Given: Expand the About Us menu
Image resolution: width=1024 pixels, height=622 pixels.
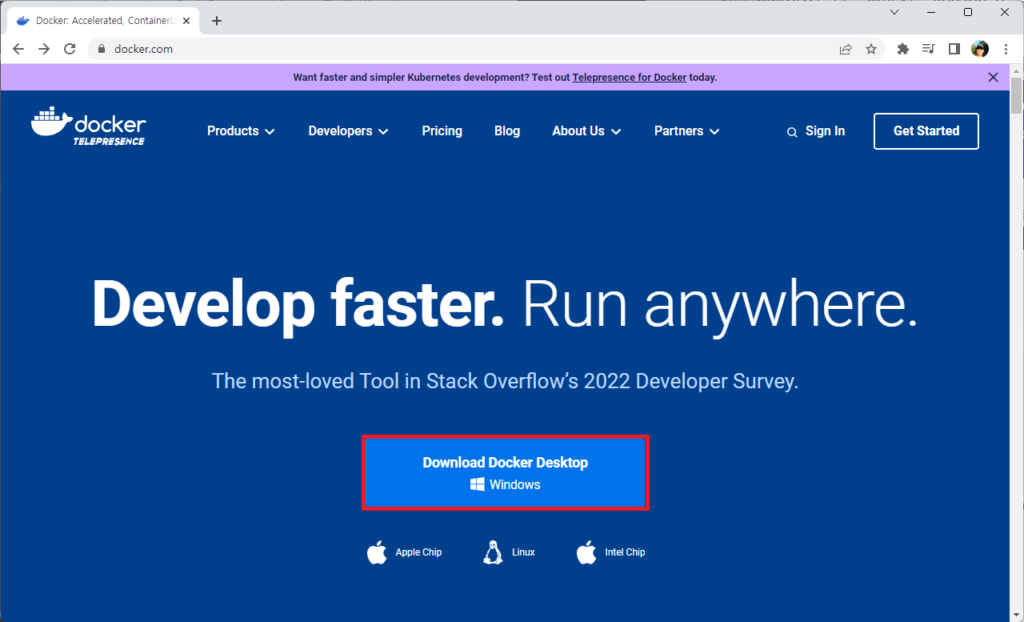Looking at the screenshot, I should pyautogui.click(x=586, y=131).
